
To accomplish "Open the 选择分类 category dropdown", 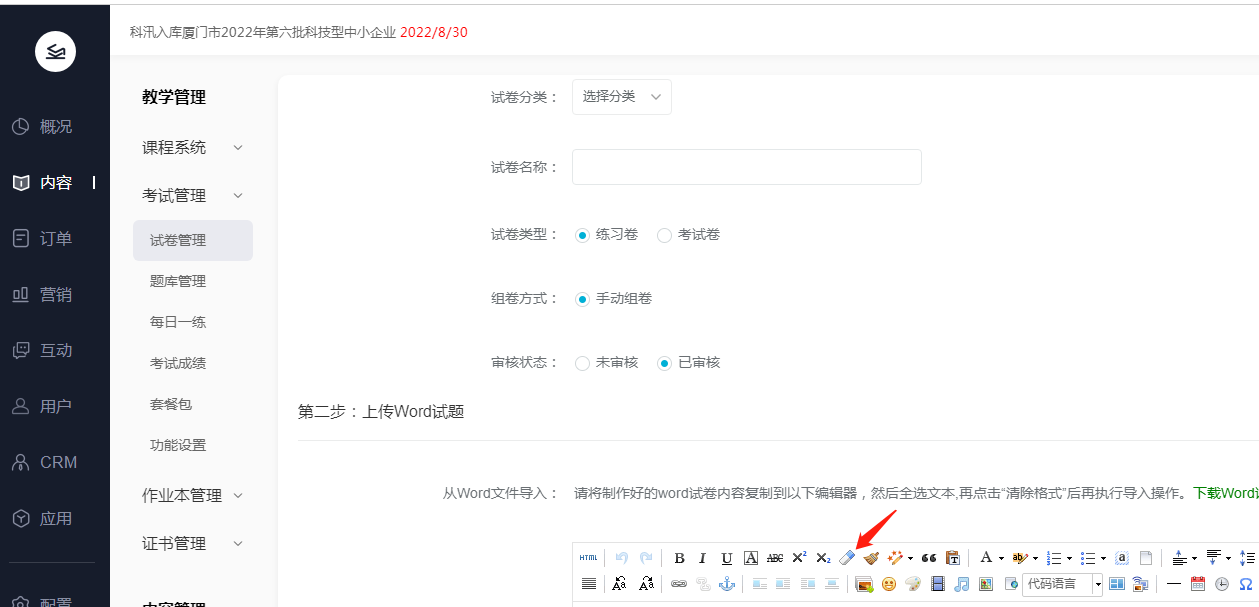I will pyautogui.click(x=621, y=97).
